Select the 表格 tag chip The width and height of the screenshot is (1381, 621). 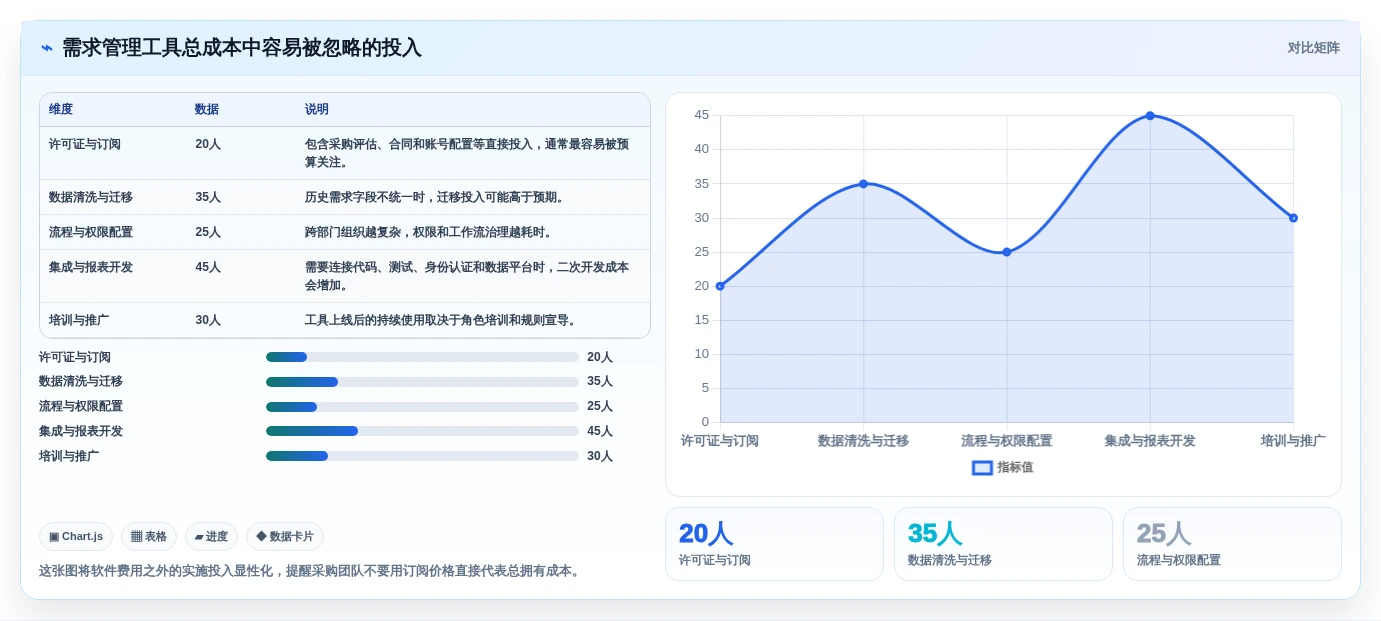point(149,536)
